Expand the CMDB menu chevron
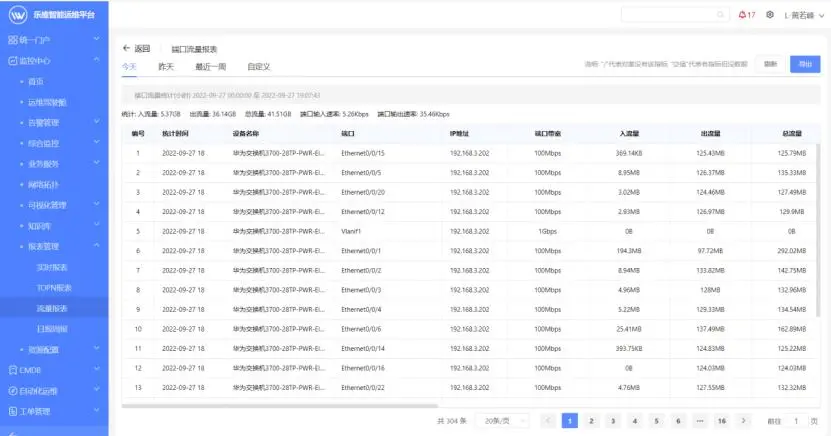The image size is (831, 436). tap(96, 369)
